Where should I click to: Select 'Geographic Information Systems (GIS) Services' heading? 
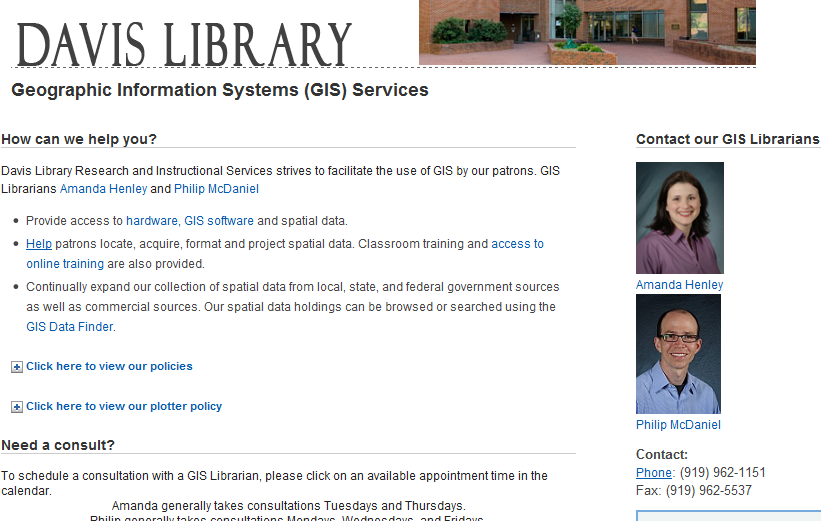click(x=220, y=90)
